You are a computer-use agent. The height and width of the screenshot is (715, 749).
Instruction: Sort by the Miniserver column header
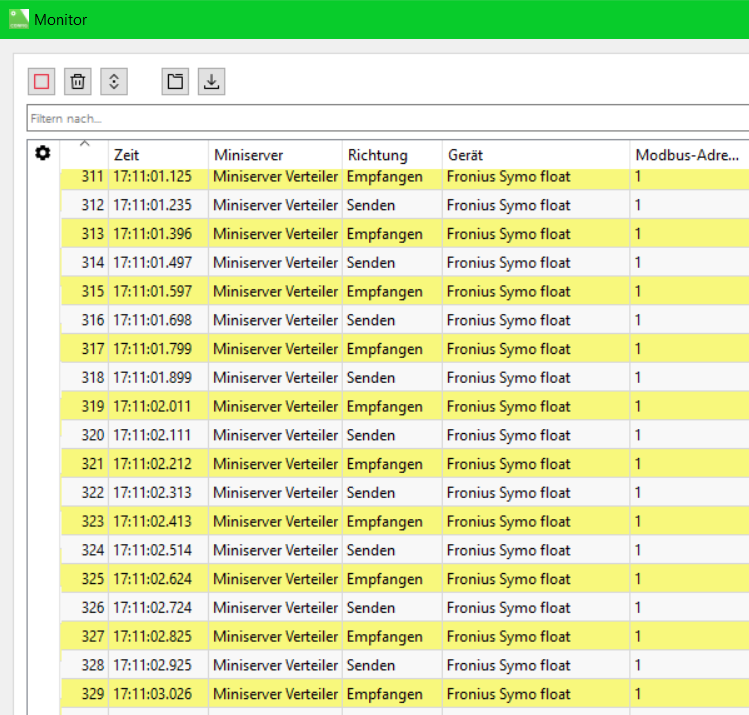click(x=248, y=155)
